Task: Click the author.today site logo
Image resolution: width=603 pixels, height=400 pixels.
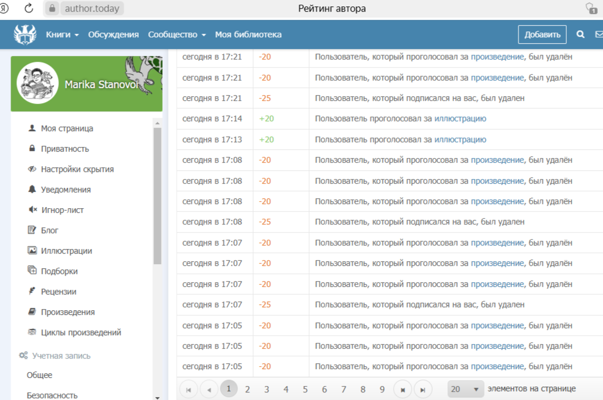Action: [24, 35]
